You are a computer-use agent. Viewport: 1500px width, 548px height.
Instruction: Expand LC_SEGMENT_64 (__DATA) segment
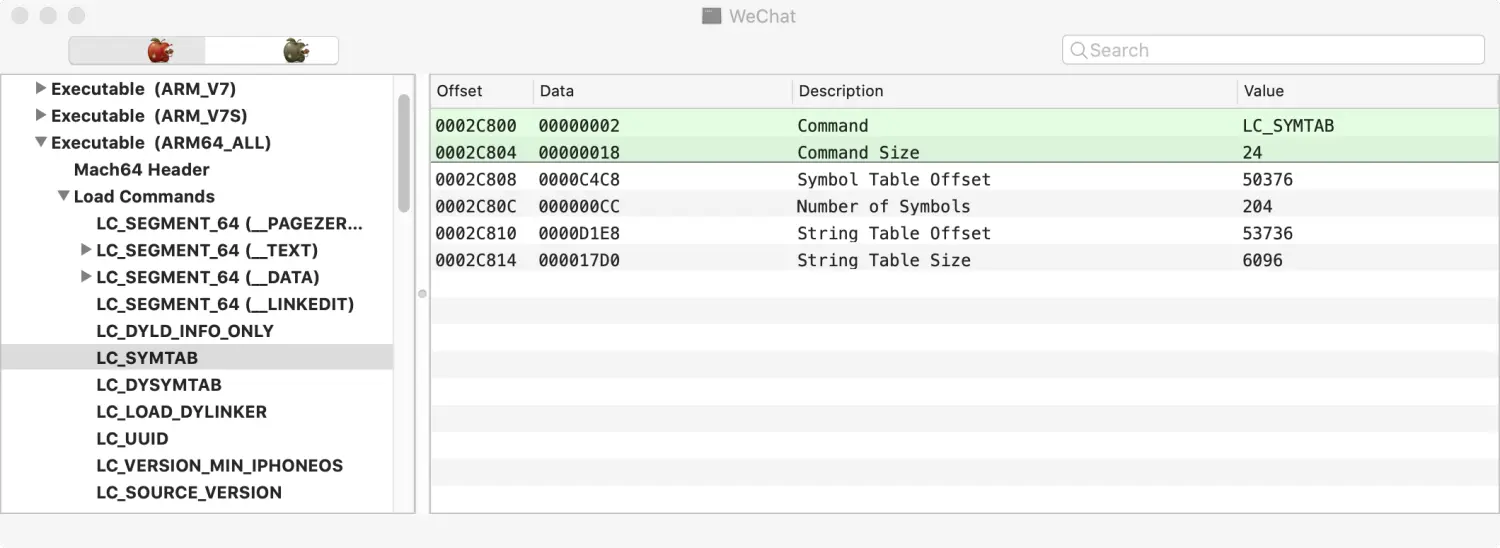click(86, 277)
